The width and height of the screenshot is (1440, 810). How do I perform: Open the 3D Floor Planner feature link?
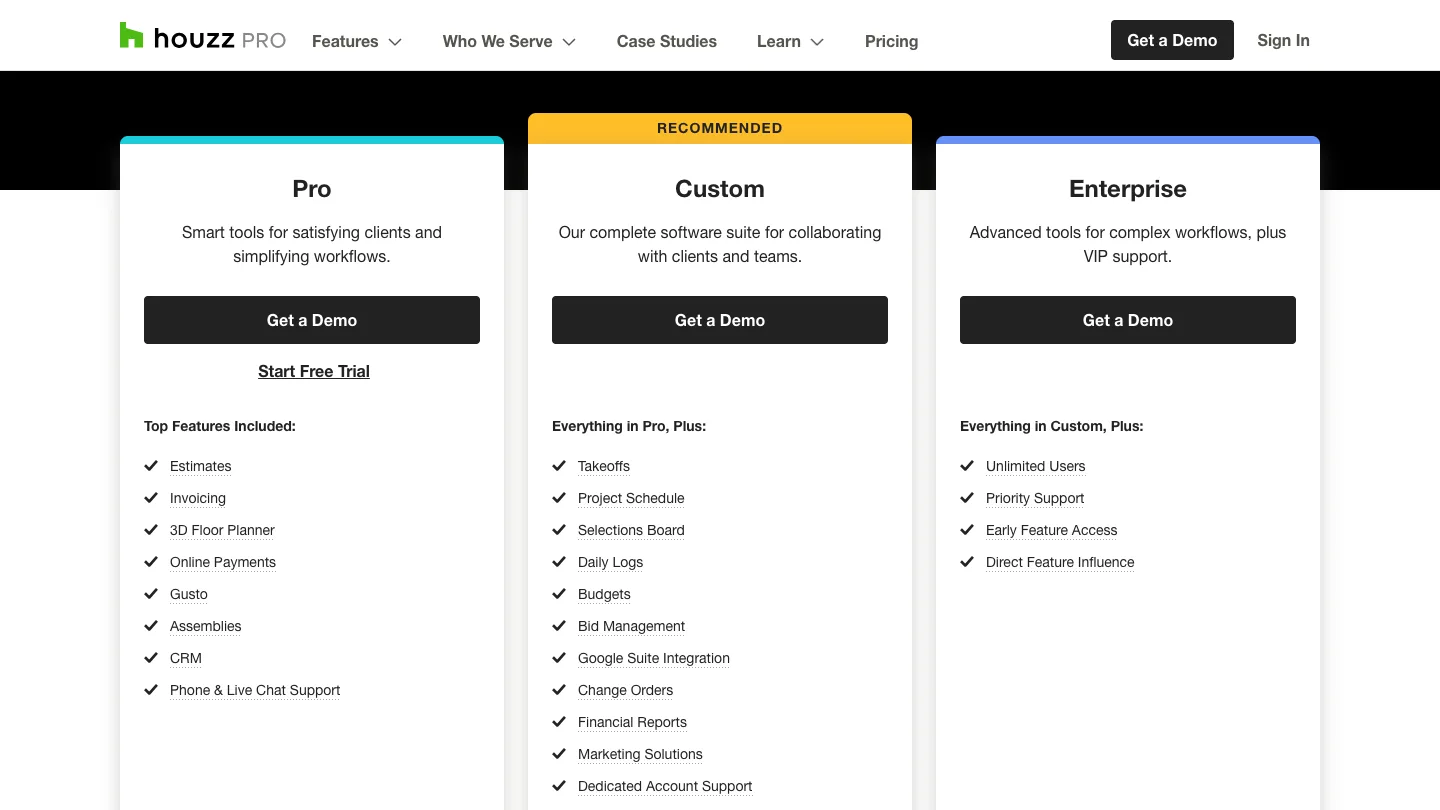222,530
